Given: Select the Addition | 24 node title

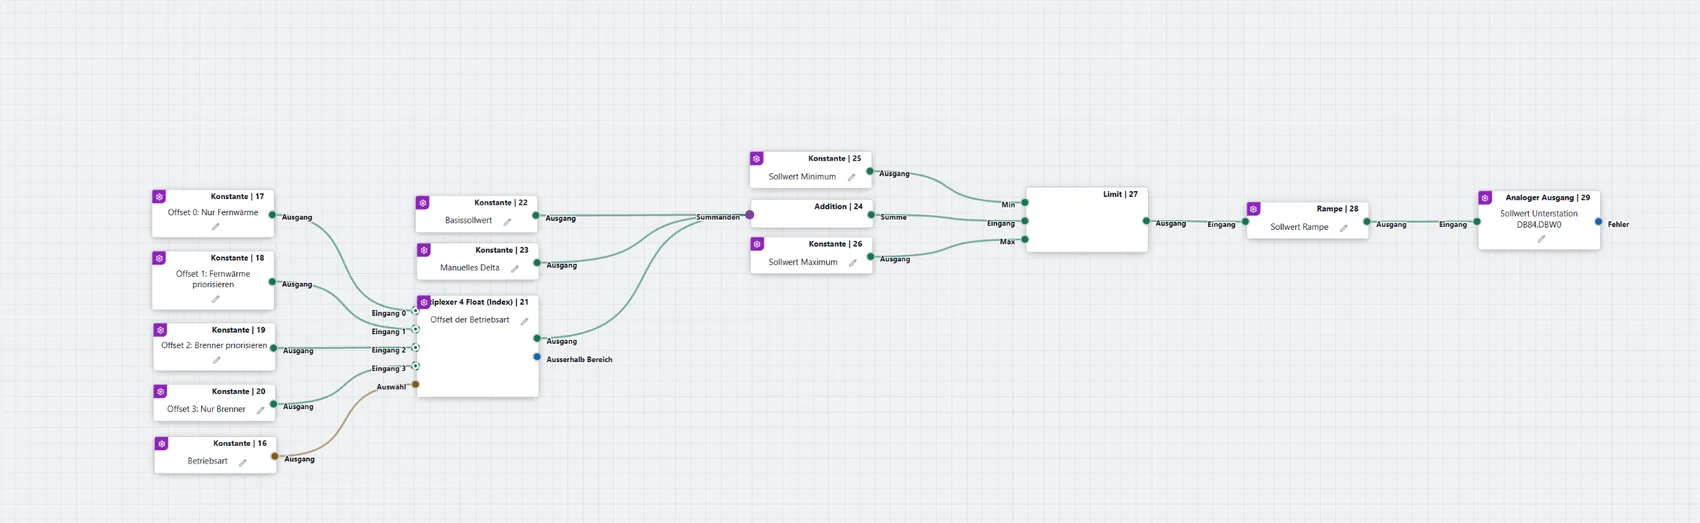Looking at the screenshot, I should point(838,207).
